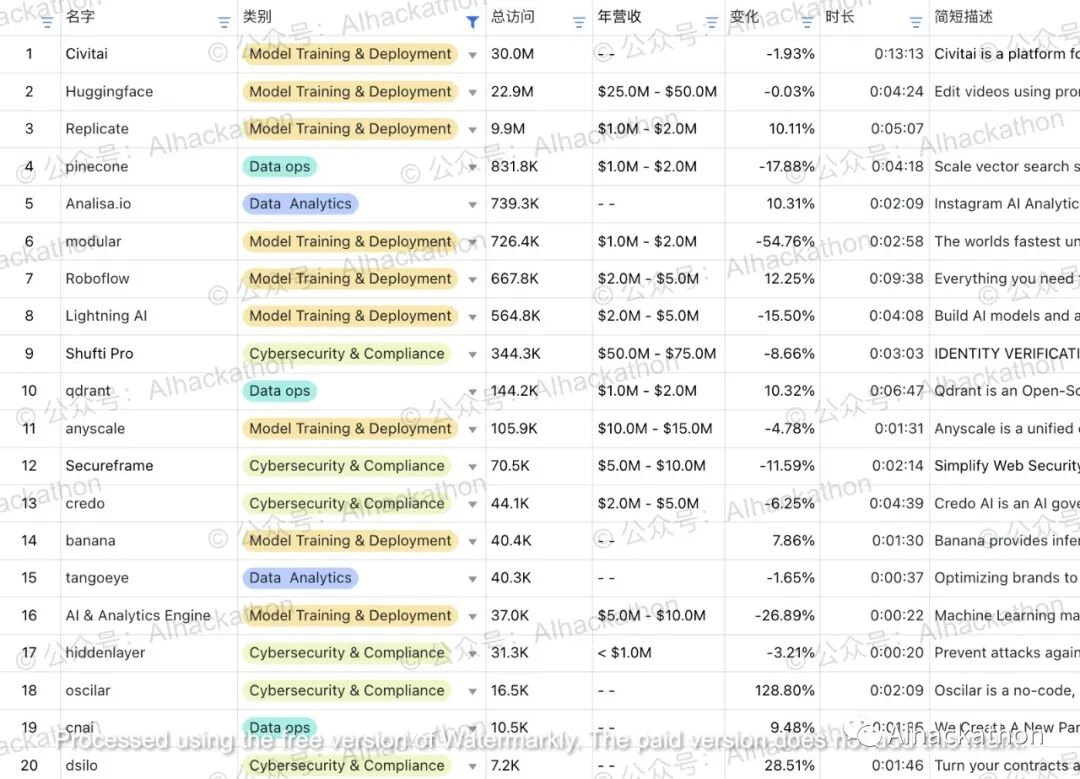Click the Secureframe name cell
The image size is (1080, 779).
149,466
